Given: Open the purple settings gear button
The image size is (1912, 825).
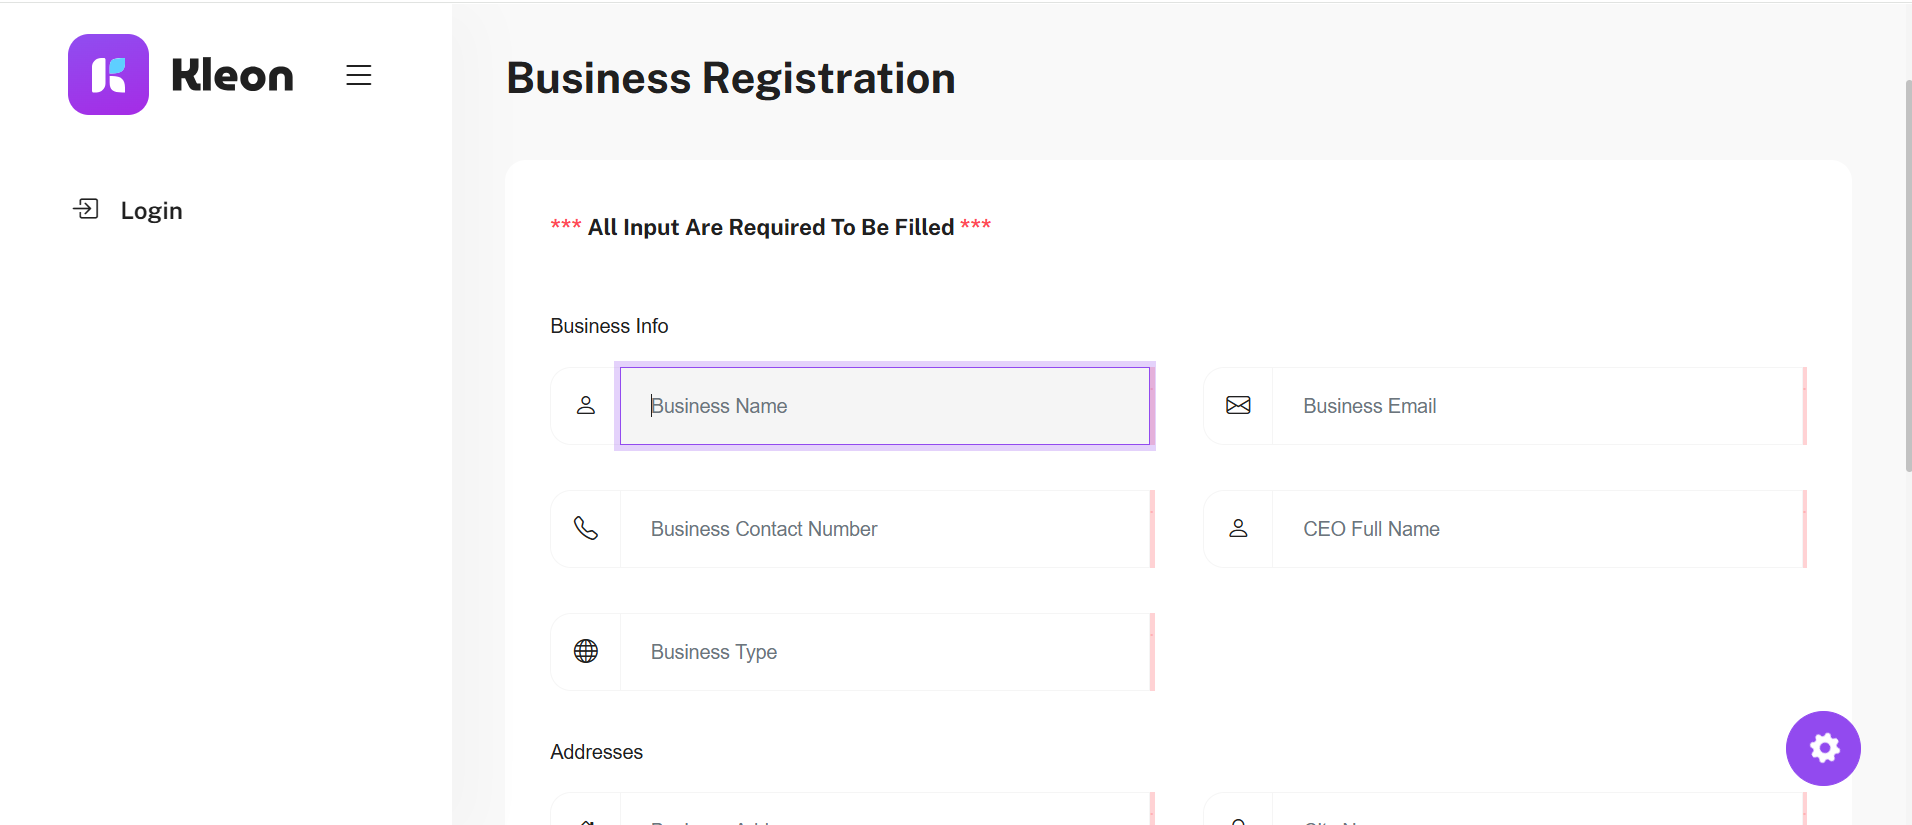Looking at the screenshot, I should coord(1823,748).
